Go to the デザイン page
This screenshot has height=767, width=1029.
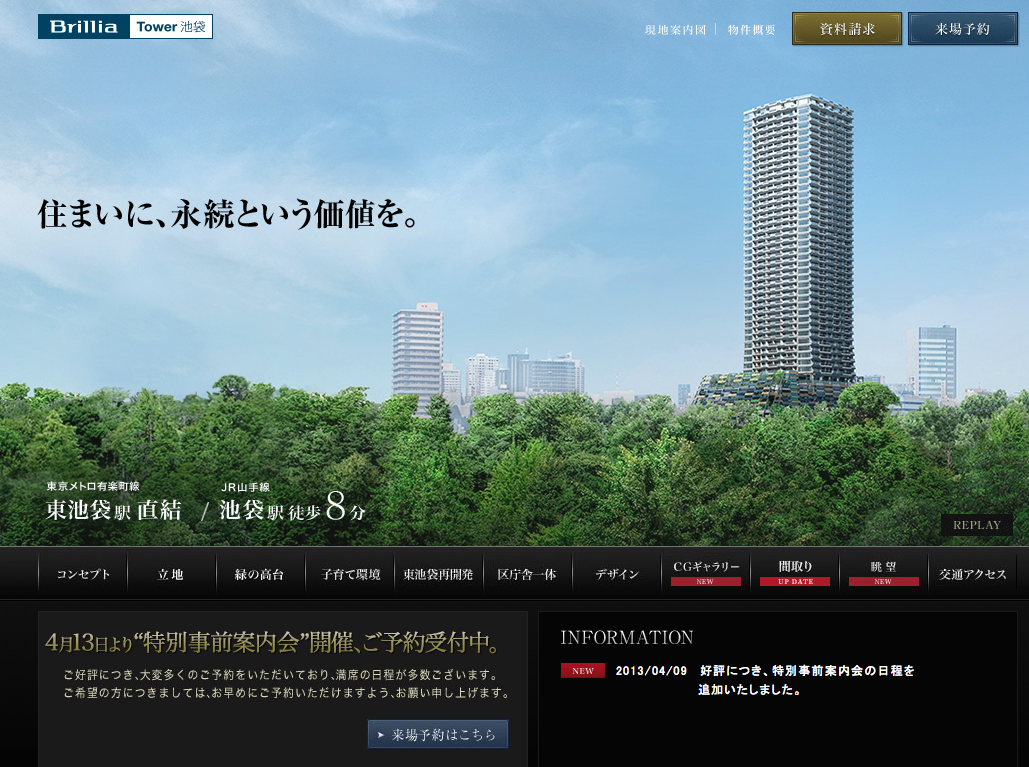click(617, 574)
